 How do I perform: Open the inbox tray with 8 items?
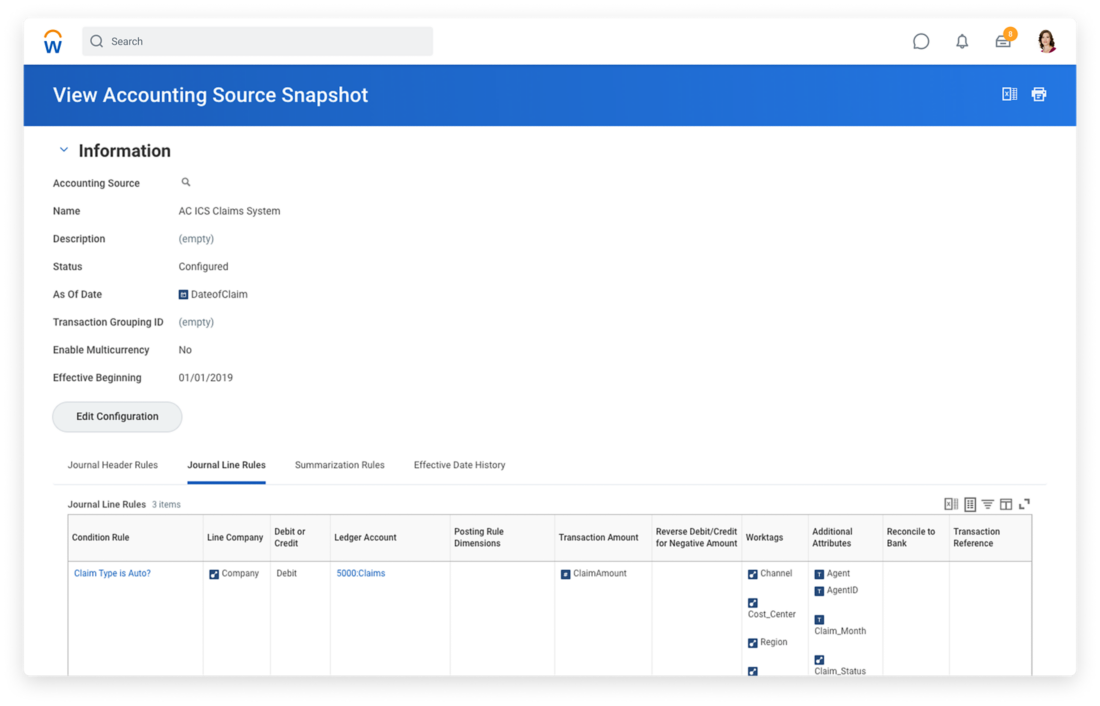tap(1003, 42)
